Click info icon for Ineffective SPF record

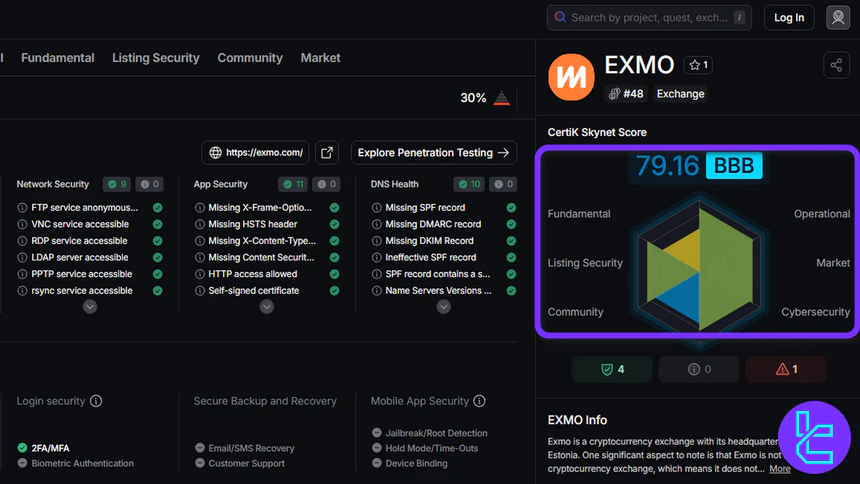click(x=376, y=257)
